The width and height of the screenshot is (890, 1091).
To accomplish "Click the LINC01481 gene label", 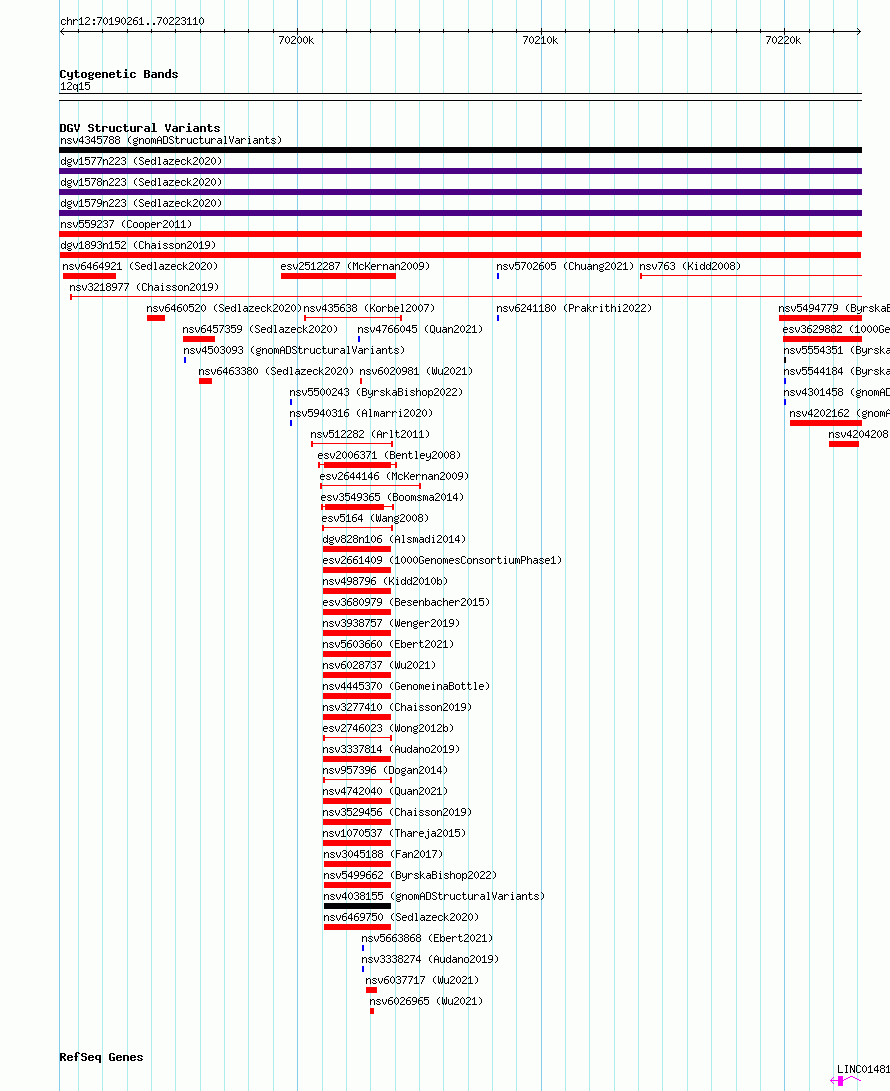I will 863,1069.
